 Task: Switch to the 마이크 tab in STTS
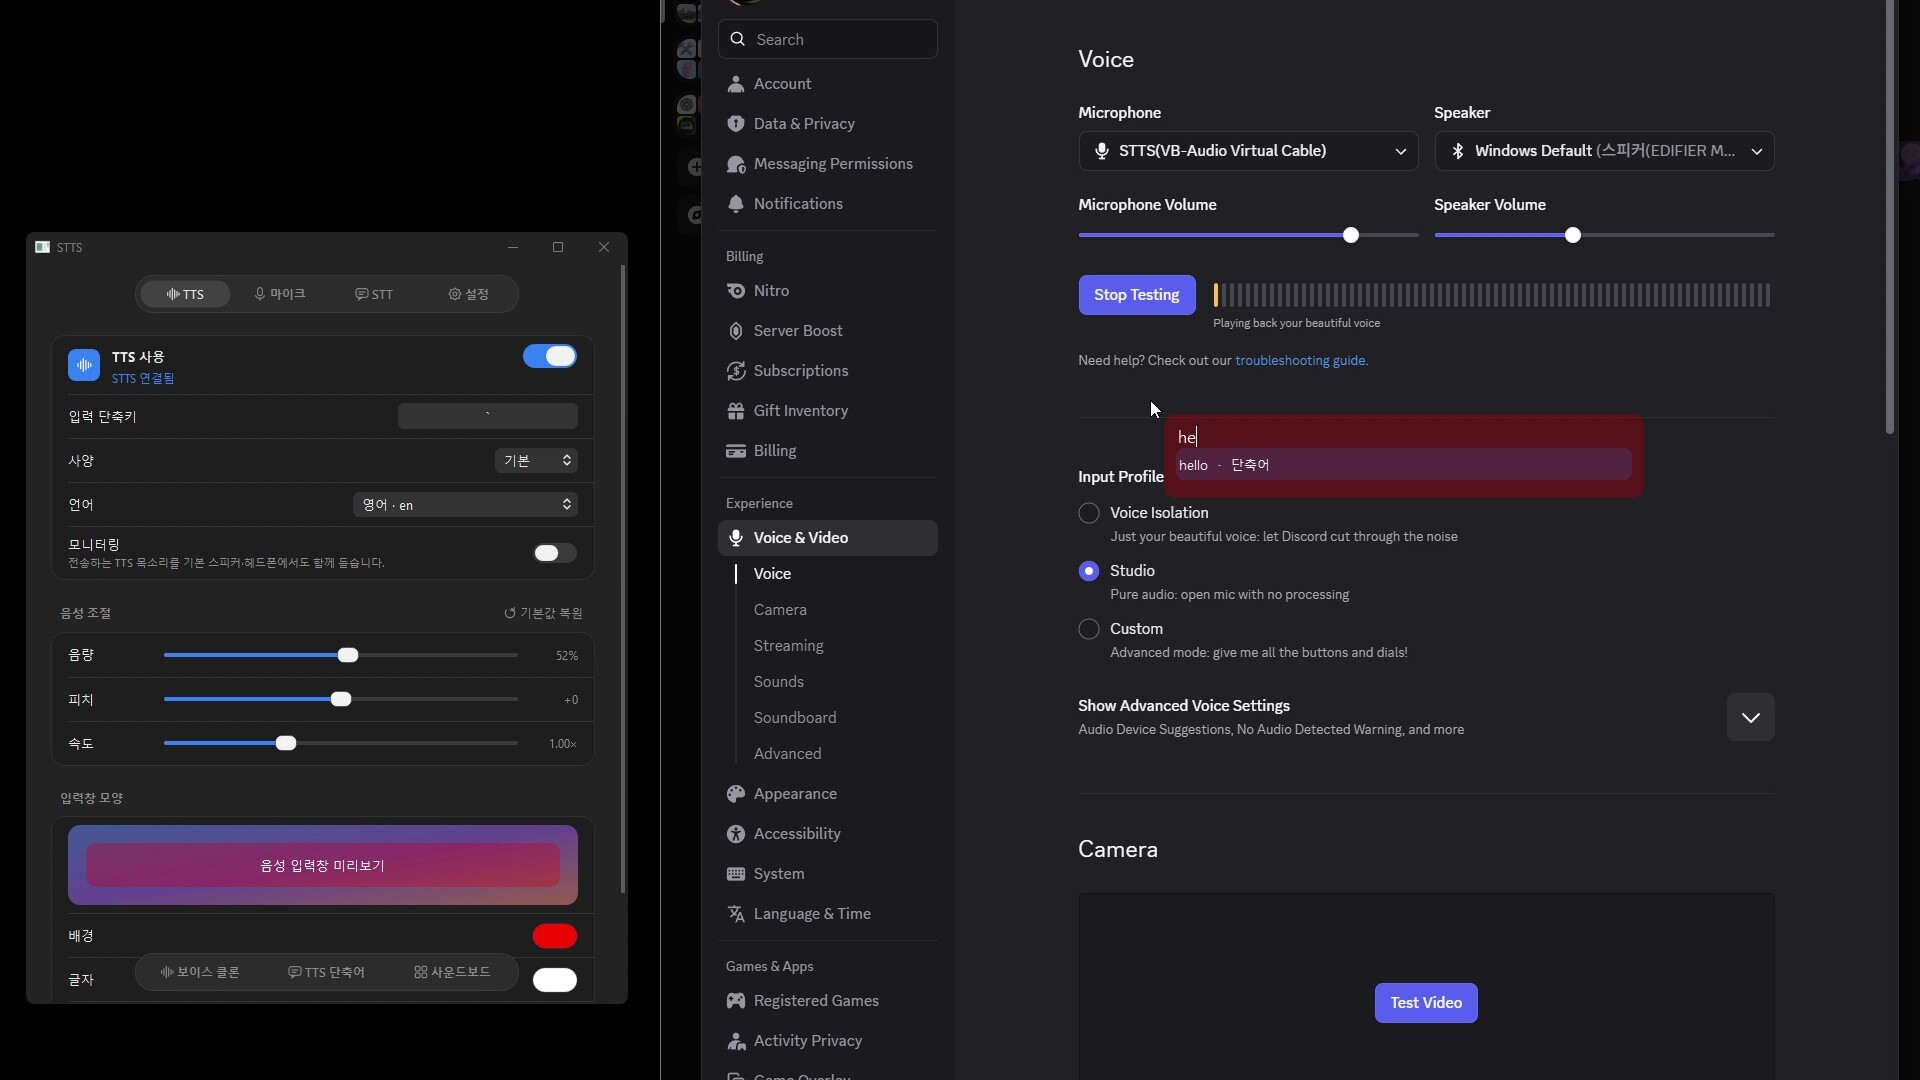279,294
